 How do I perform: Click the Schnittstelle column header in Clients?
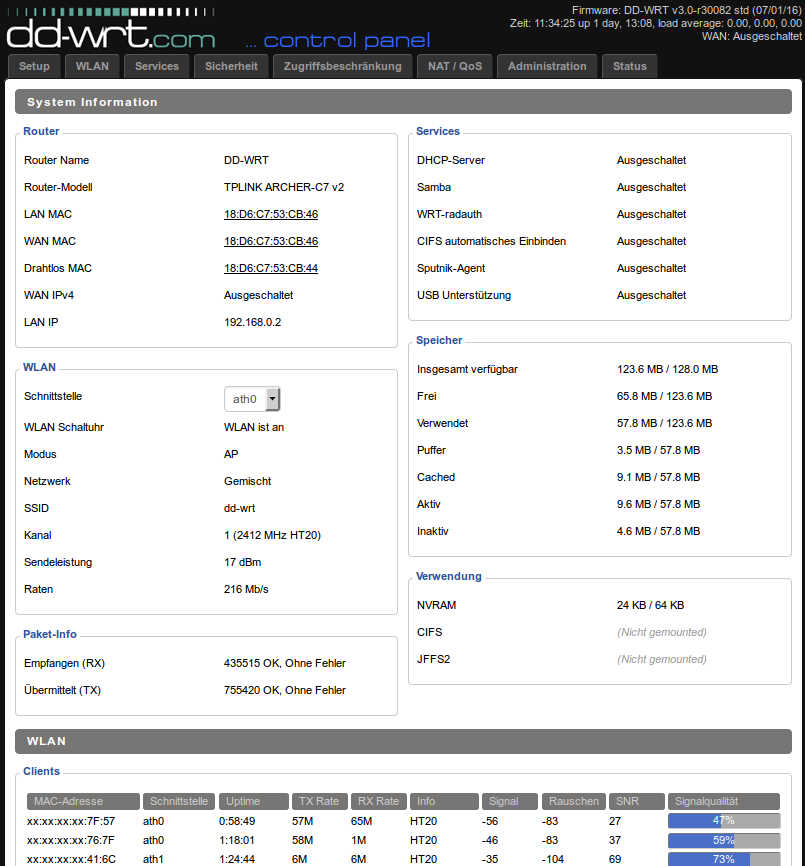[x=179, y=801]
